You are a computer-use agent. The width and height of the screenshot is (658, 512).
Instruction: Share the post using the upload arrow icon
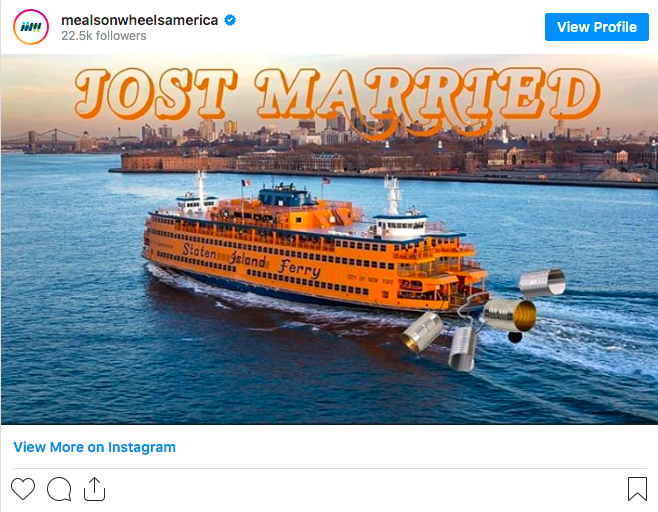click(x=94, y=489)
